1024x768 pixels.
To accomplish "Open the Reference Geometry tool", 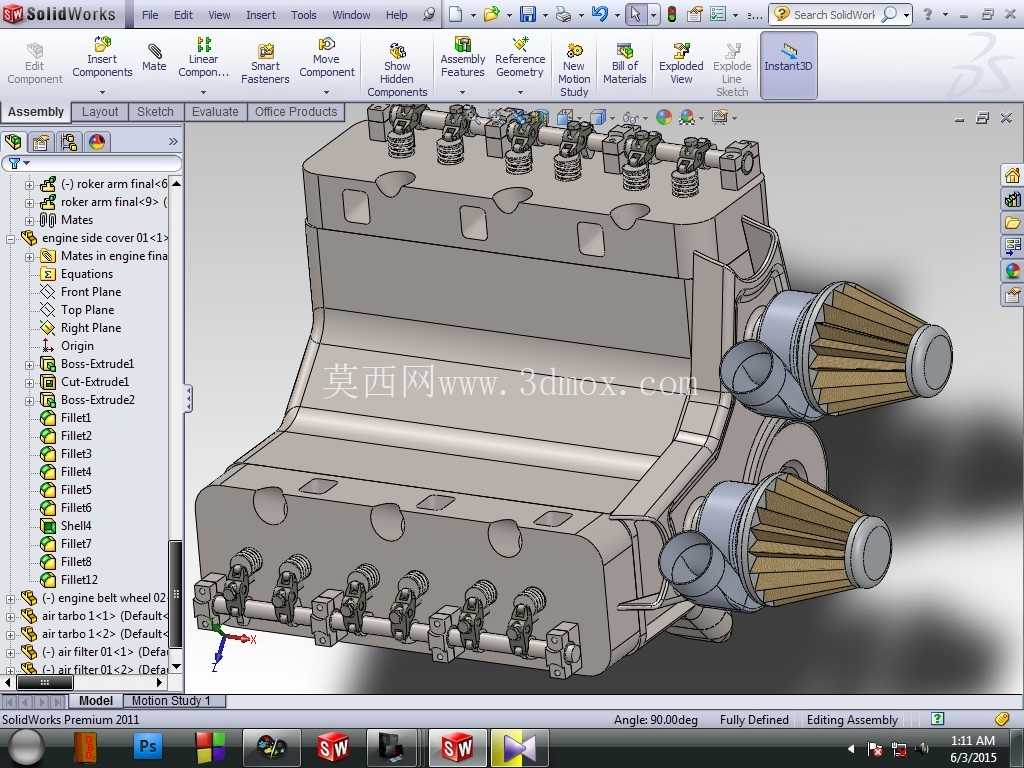I will [520, 57].
